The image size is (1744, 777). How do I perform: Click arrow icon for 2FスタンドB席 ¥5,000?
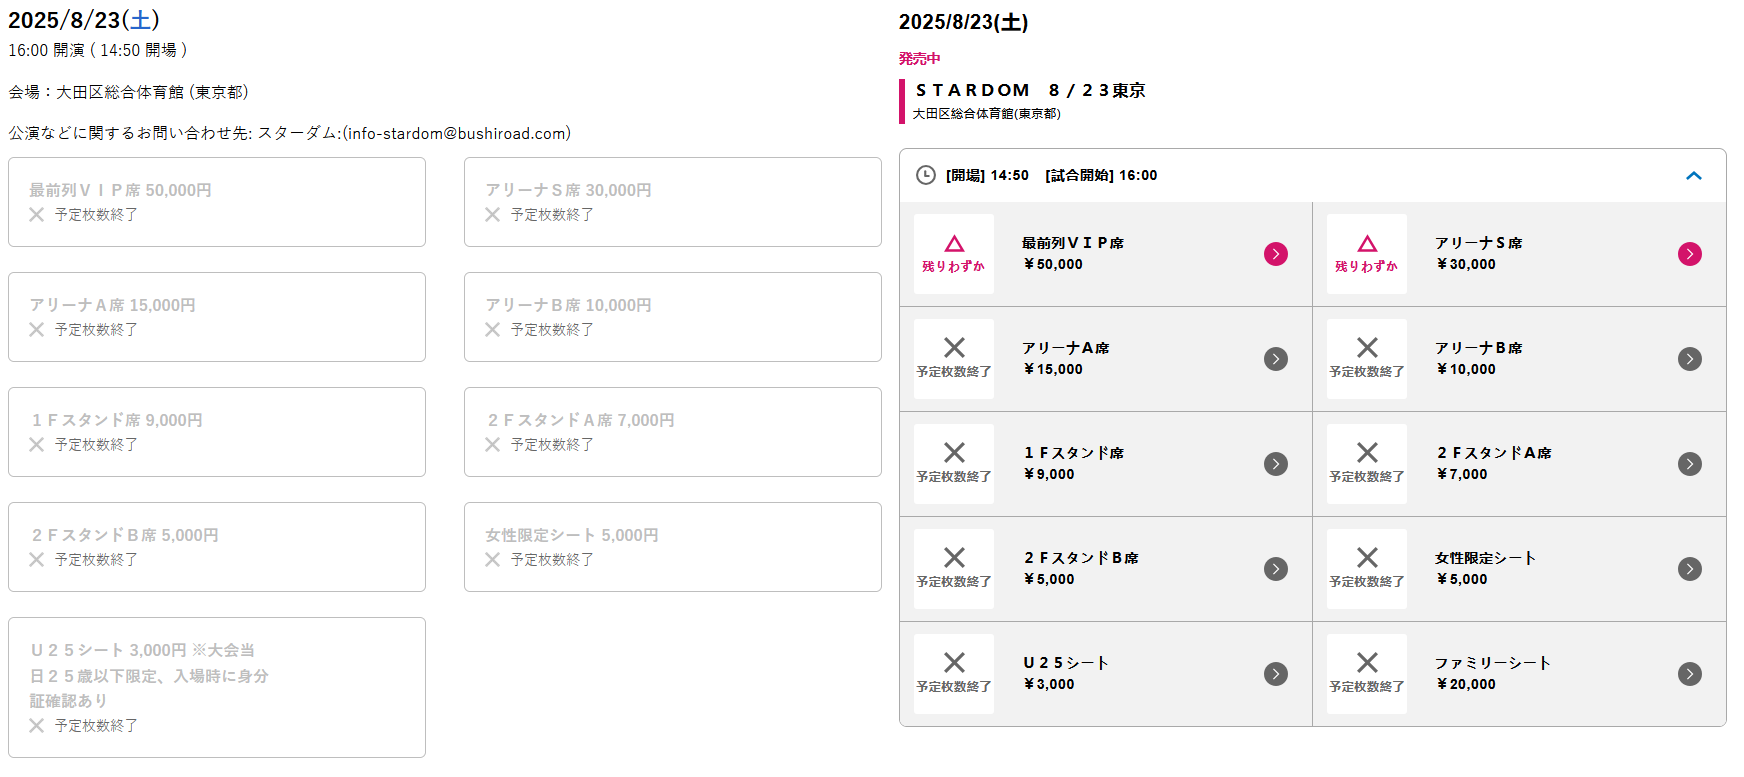[x=1275, y=569]
